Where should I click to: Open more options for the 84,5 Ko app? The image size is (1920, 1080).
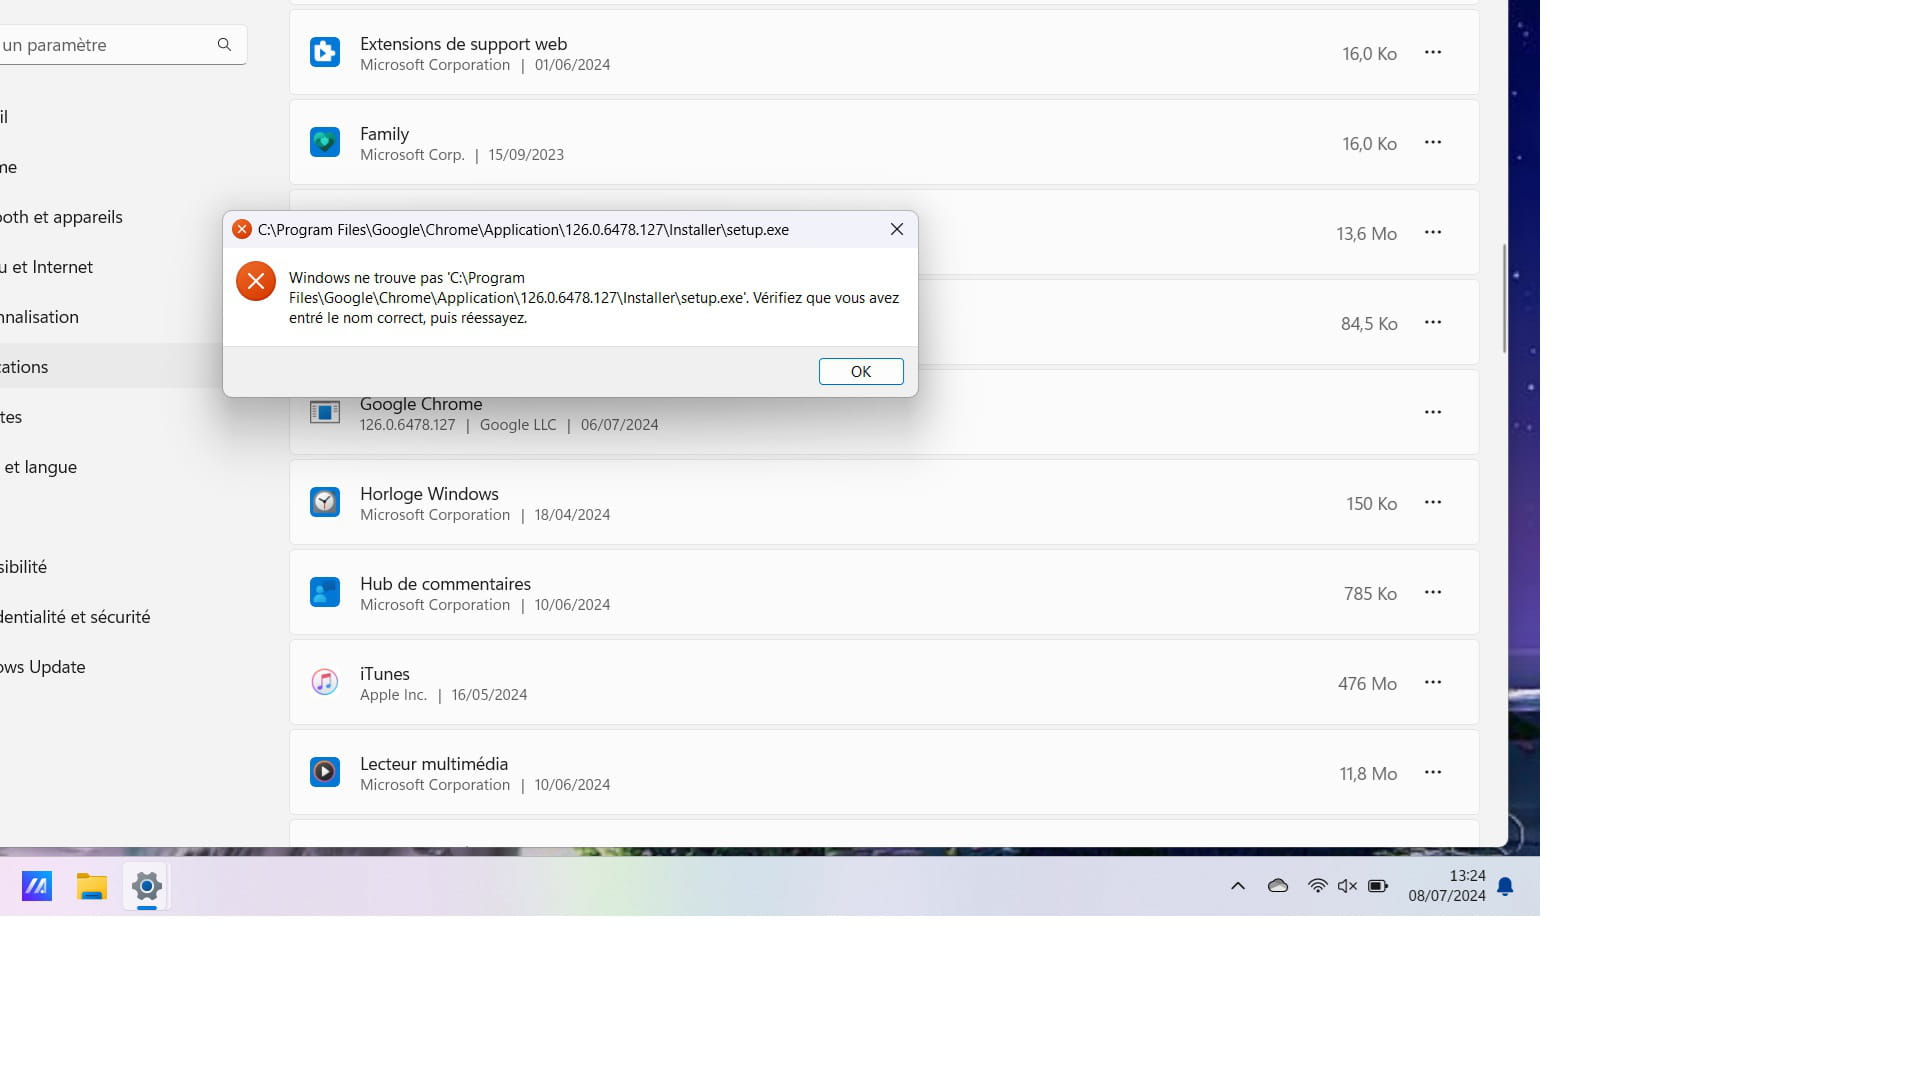1433,322
